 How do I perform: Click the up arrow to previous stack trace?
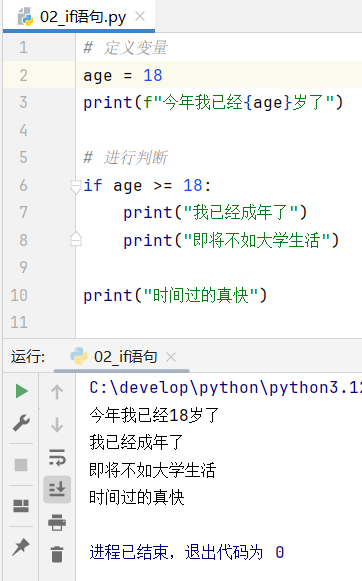(x=57, y=392)
